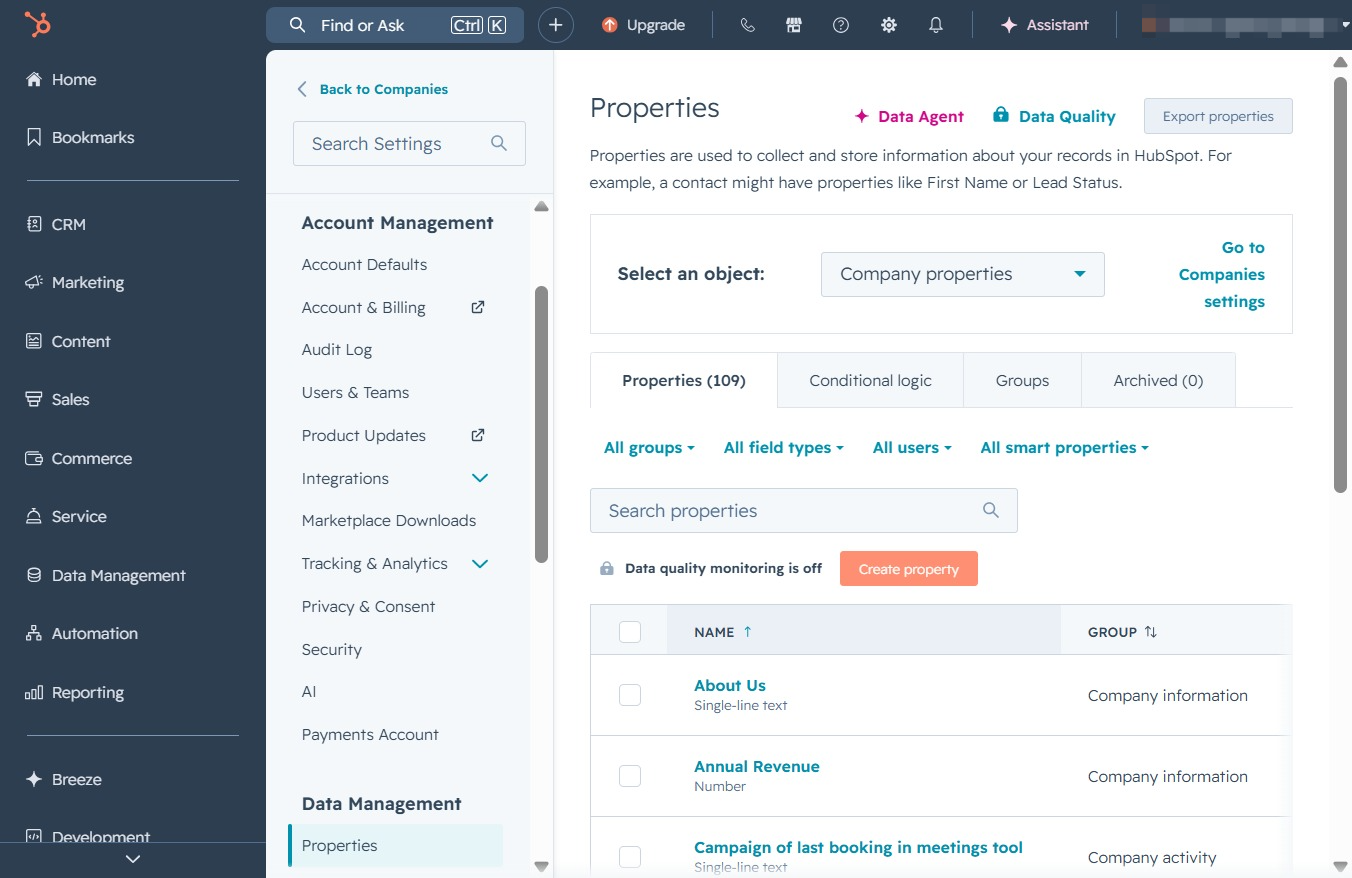
Task: Open the marketplace storefront icon
Action: click(x=794, y=25)
